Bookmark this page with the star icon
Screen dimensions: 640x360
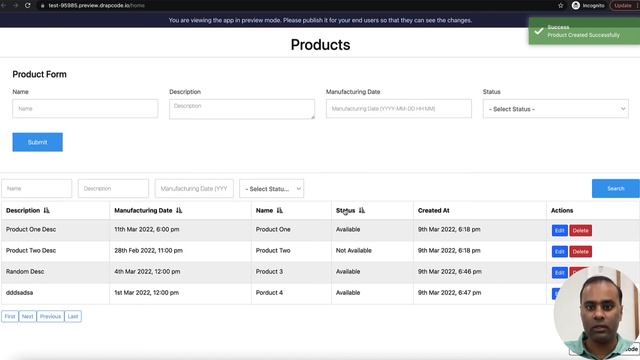[x=560, y=5]
